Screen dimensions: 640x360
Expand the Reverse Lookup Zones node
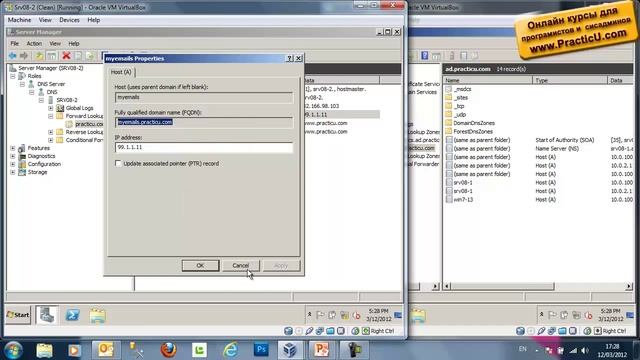coord(51,132)
